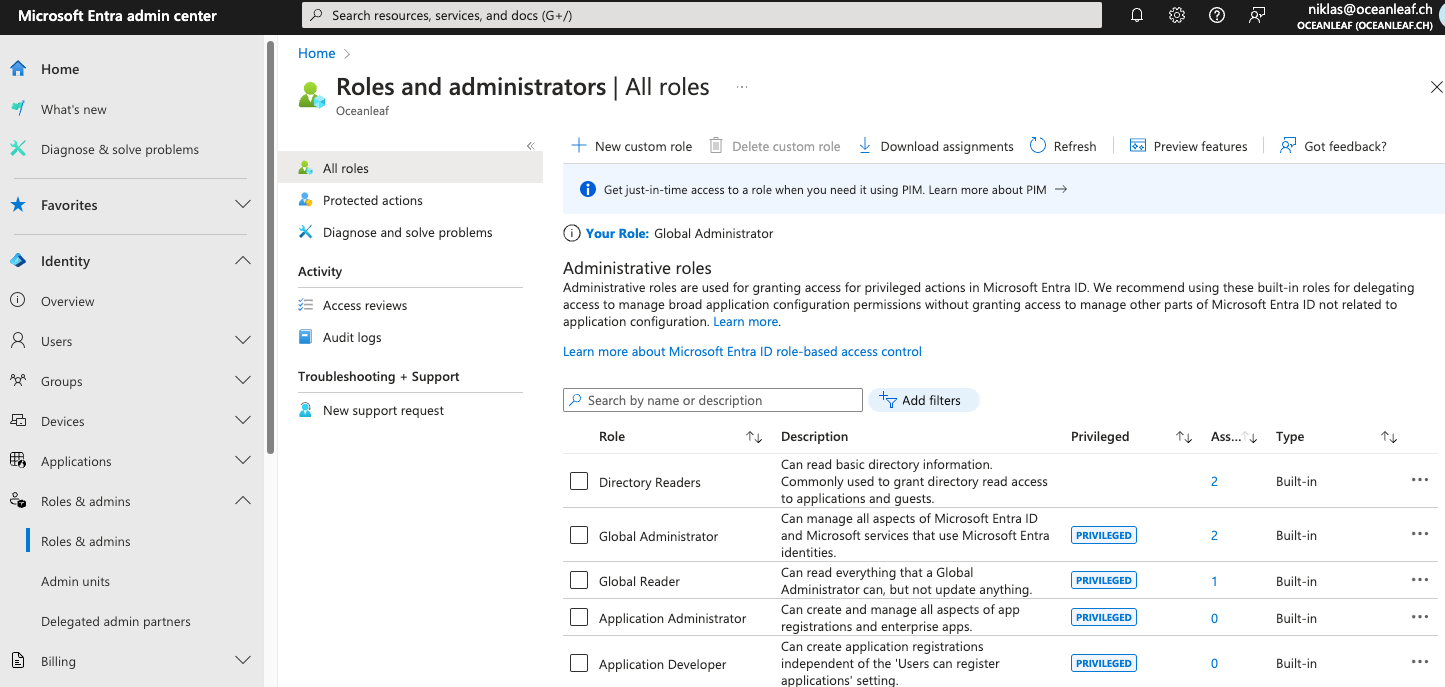The width and height of the screenshot is (1445, 687).
Task: Open the Microsoft Entra ID RBAC learn-more link
Action: click(x=742, y=351)
